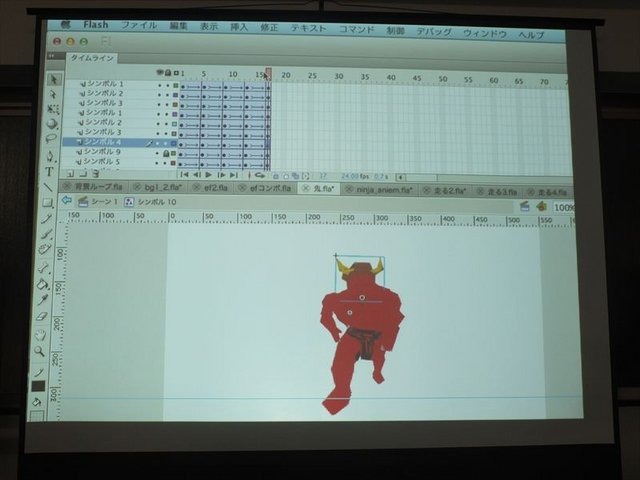
Task: Switch to the ninja_aniem.fla document tab
Action: click(x=380, y=190)
